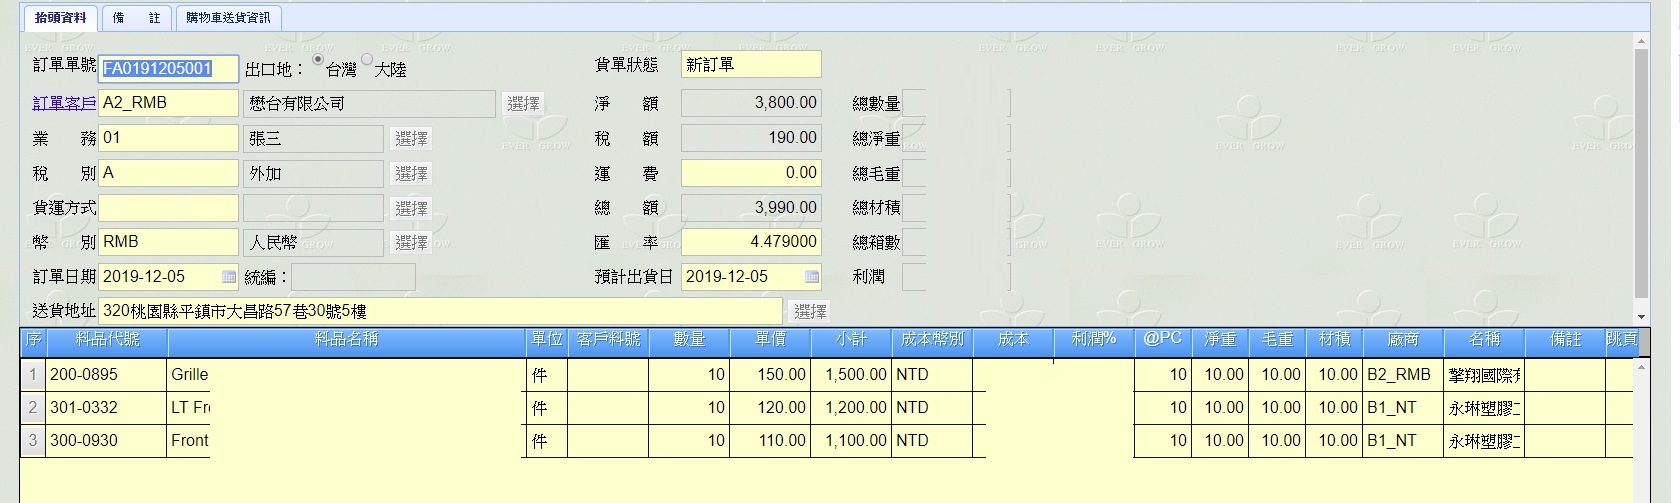Click the header panel scroll-up arrow
Image resolution: width=1680 pixels, height=503 pixels.
point(1641,41)
